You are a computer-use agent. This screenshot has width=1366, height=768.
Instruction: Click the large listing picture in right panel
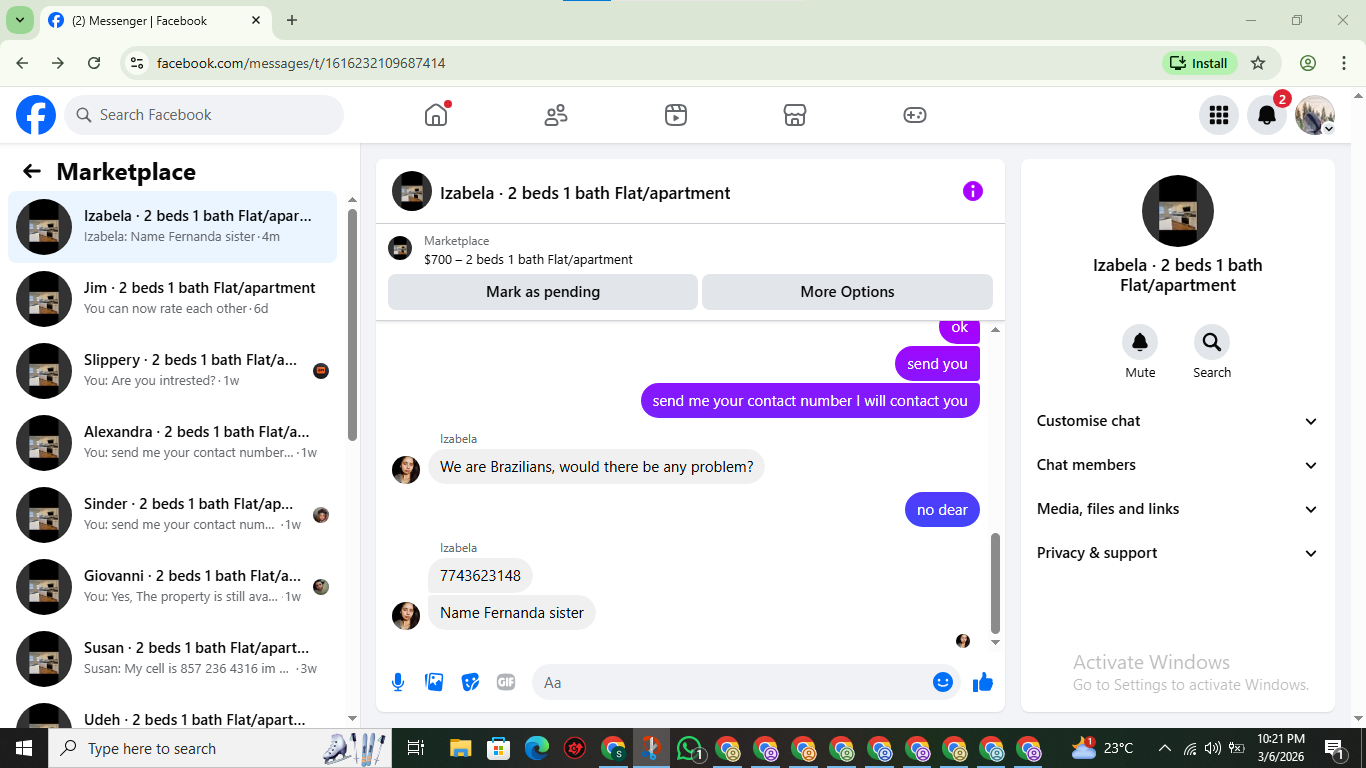pos(1178,211)
